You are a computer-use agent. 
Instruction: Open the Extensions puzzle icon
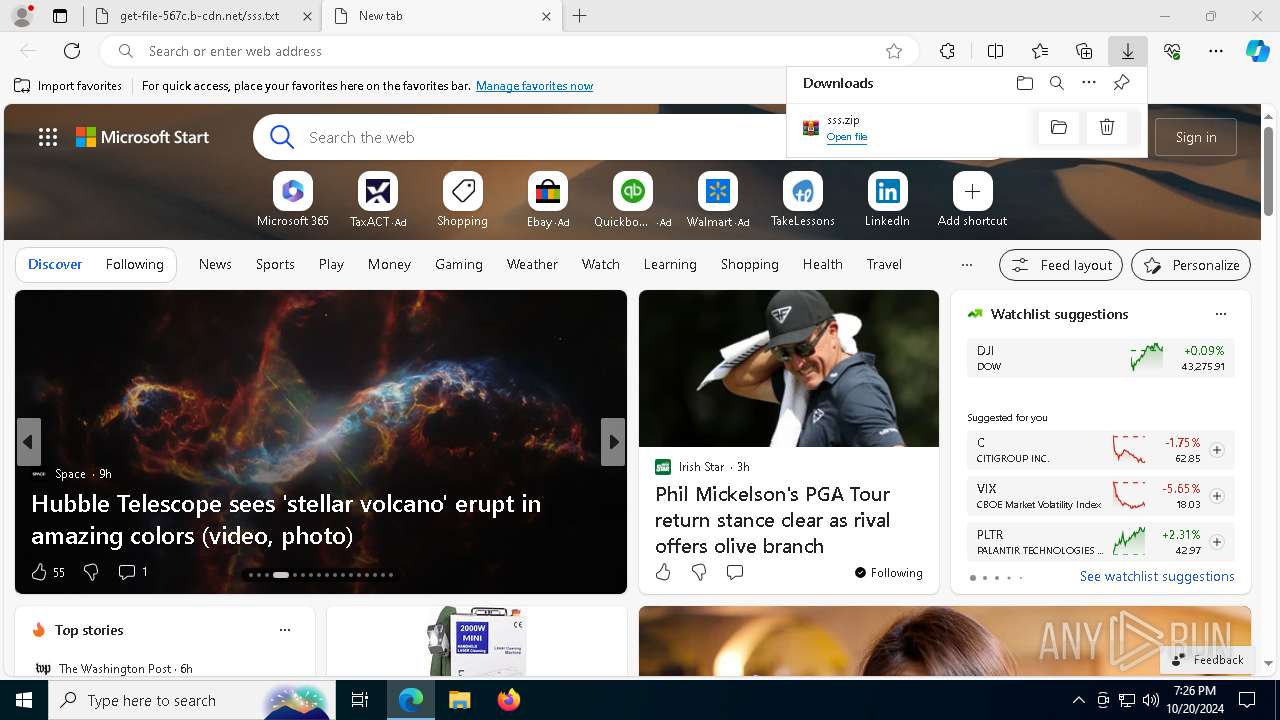click(947, 51)
